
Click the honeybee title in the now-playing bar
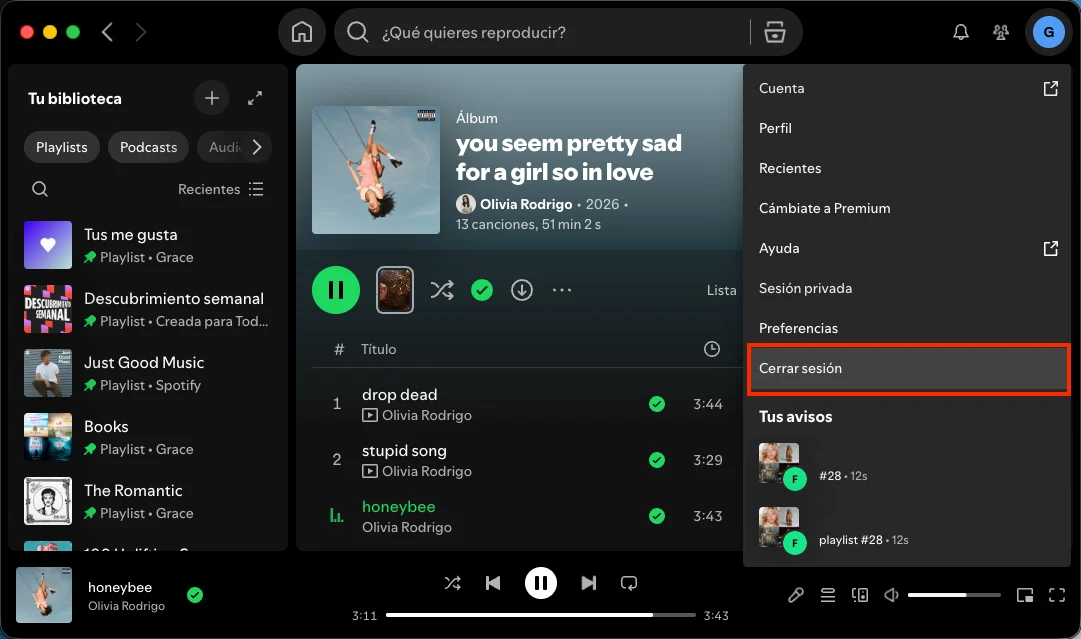tap(120, 587)
